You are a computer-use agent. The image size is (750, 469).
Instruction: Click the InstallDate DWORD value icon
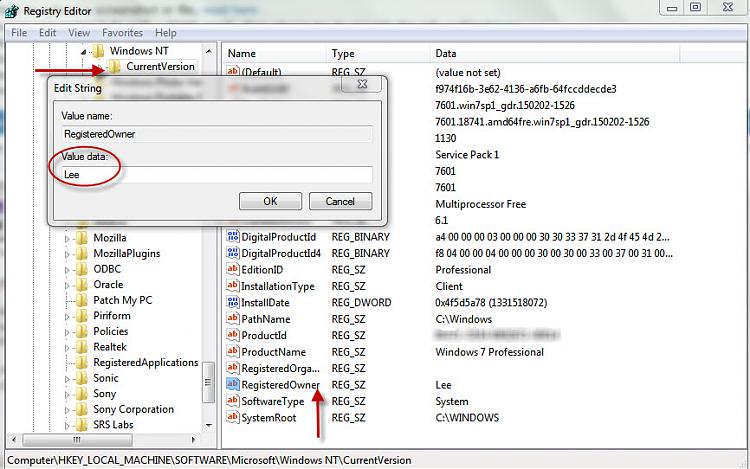point(233,302)
